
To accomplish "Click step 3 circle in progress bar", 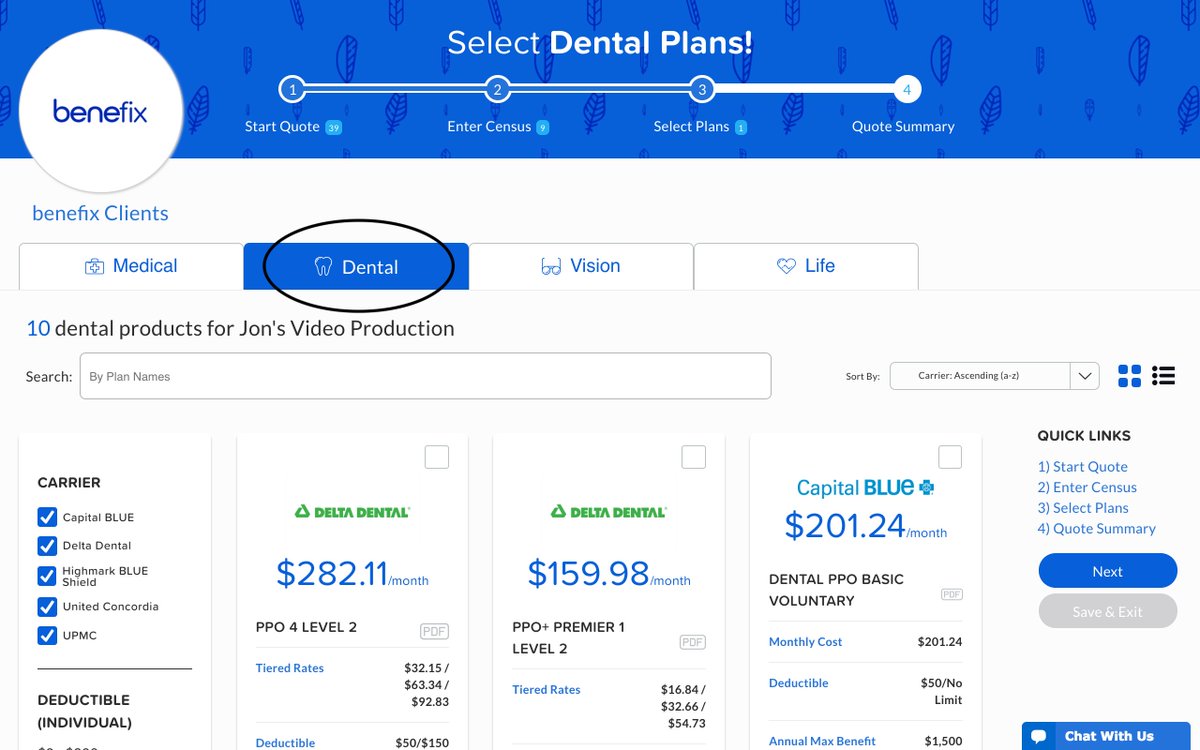I will (702, 90).
